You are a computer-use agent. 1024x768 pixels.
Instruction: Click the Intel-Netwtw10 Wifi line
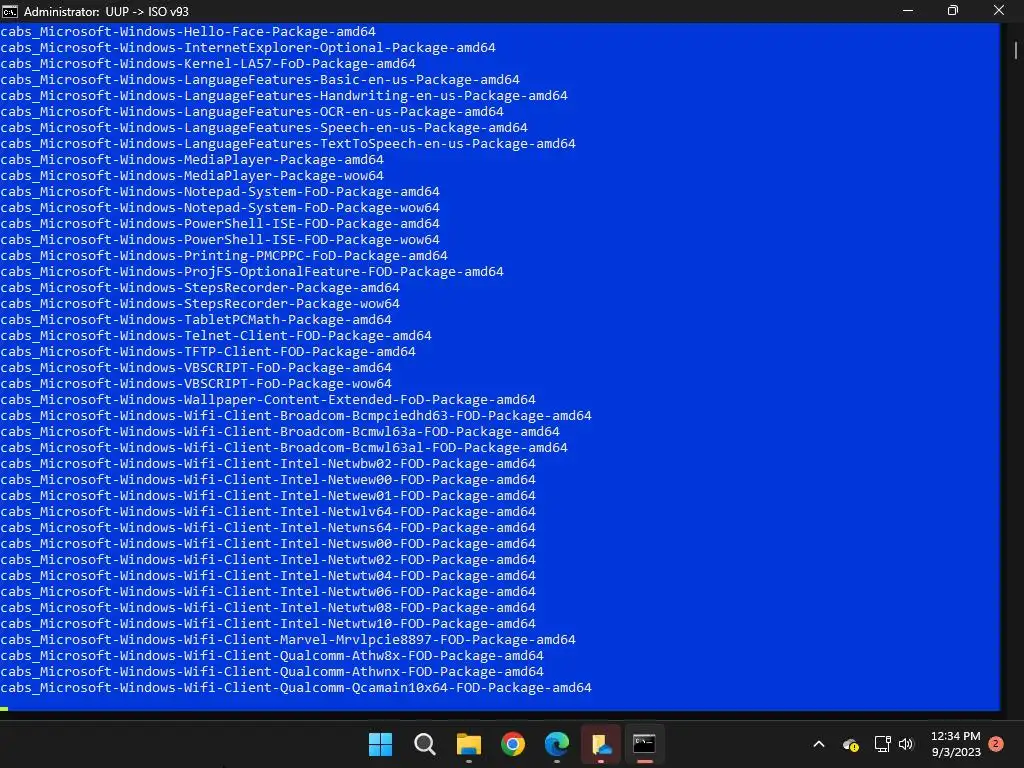[x=268, y=624]
